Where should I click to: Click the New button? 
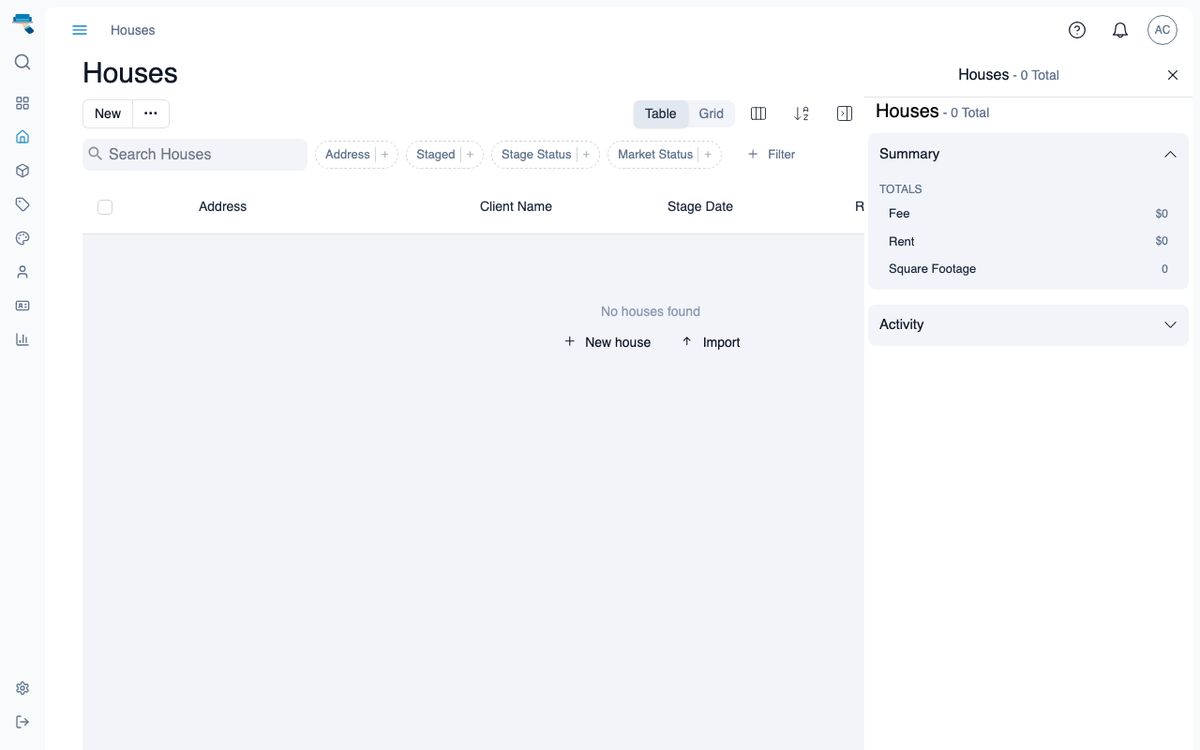coord(108,114)
